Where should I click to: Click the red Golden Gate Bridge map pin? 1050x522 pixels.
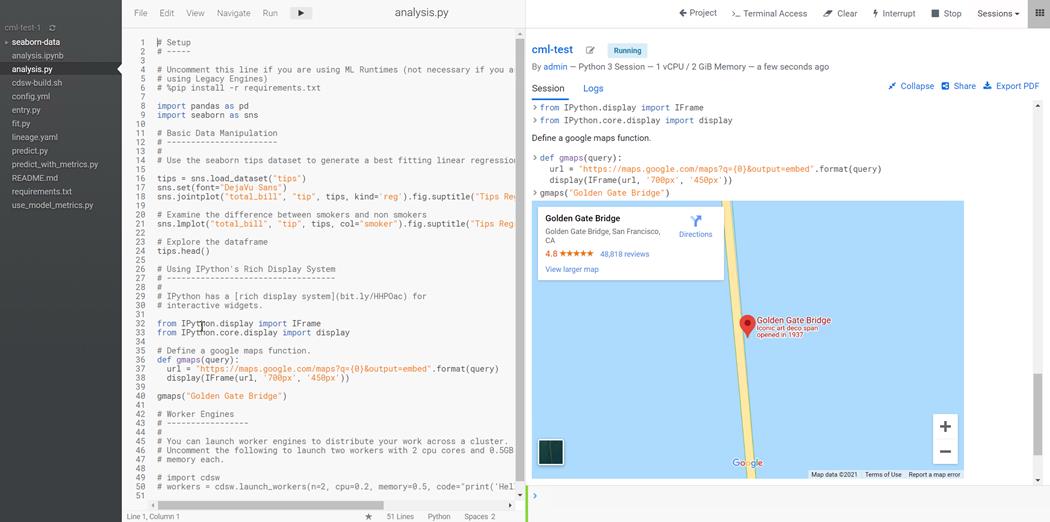point(747,326)
